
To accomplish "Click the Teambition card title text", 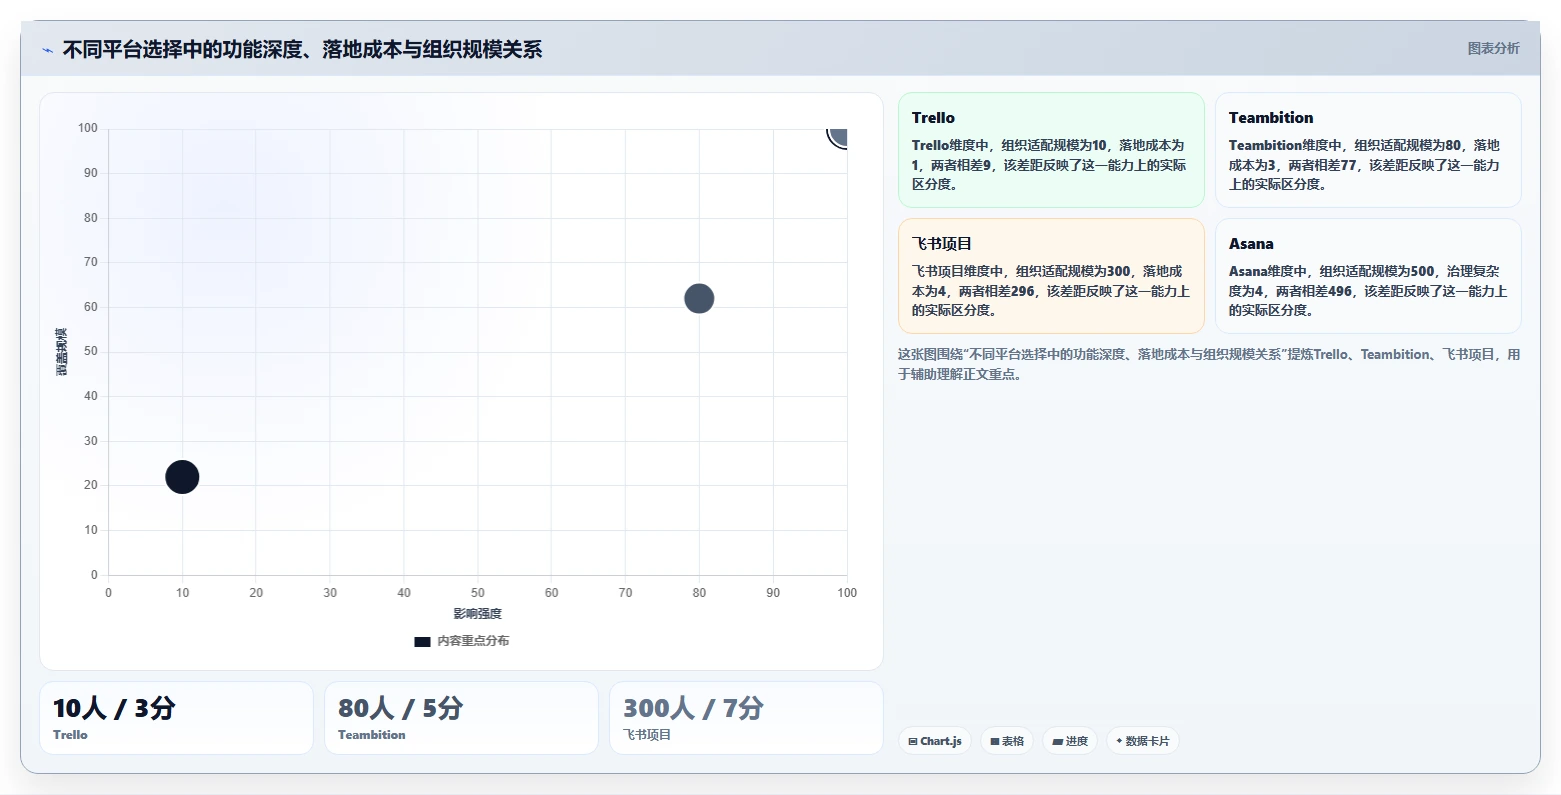I will 1271,117.
